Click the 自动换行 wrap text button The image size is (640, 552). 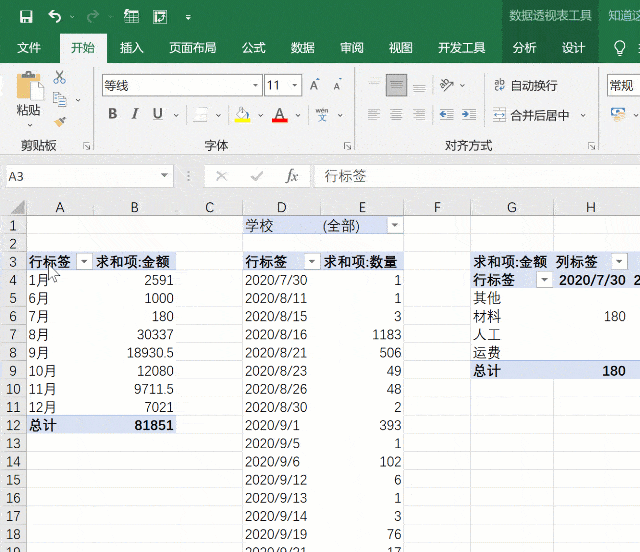[x=524, y=86]
